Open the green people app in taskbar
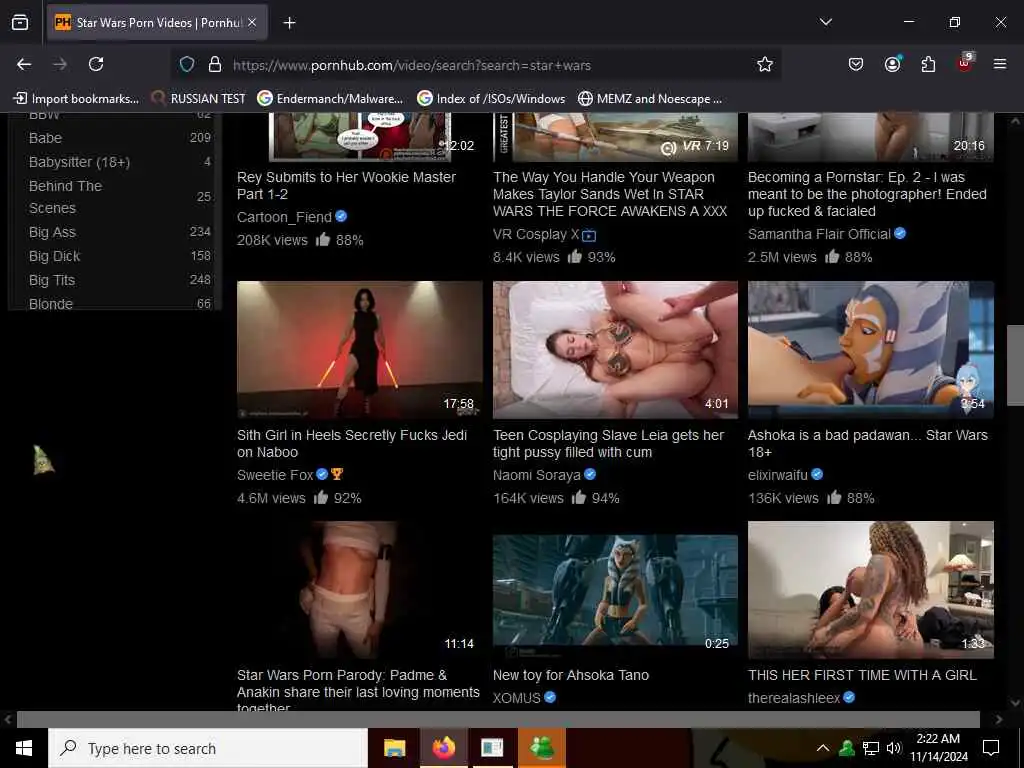This screenshot has width=1024, height=768. 541,748
